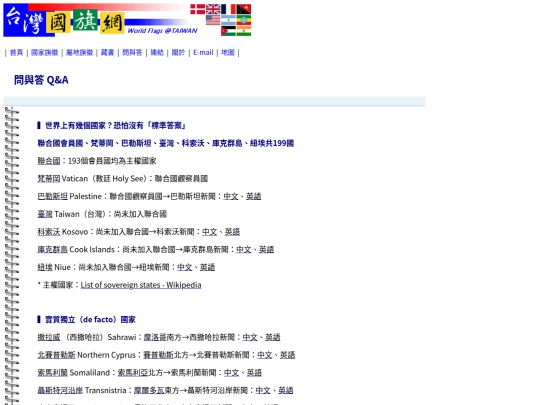540x405 pixels.
Task: Open 首頁 in the navigation bar
Action: [16, 52]
